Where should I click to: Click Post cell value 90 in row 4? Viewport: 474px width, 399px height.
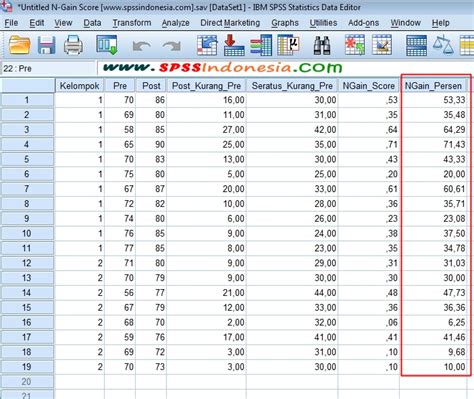point(151,144)
